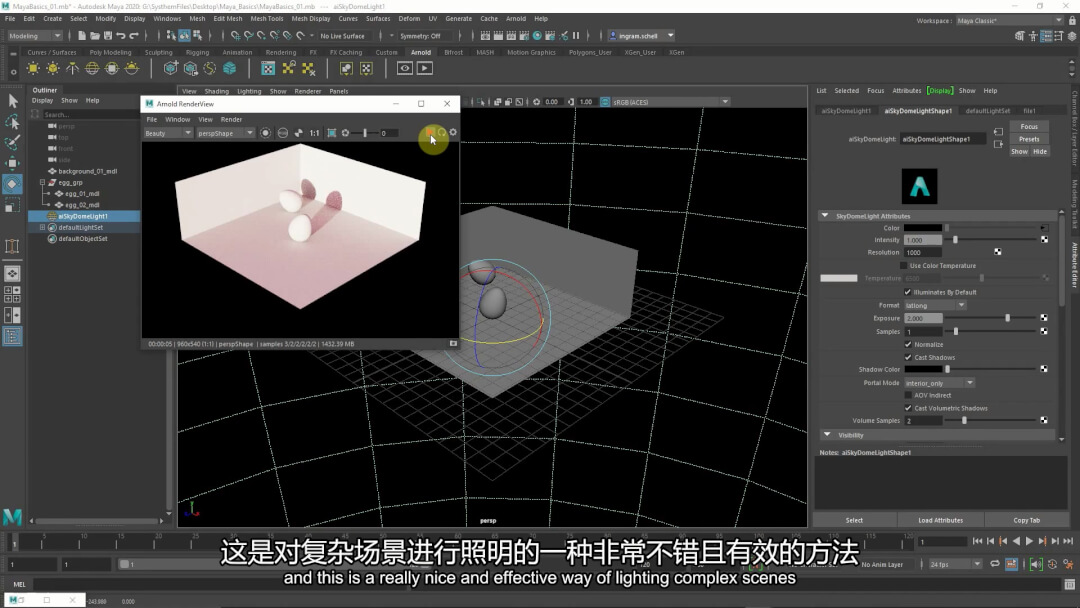Screen dimensions: 1080x608
Task: Click the Shadow Color swatch
Action: pos(923,370)
